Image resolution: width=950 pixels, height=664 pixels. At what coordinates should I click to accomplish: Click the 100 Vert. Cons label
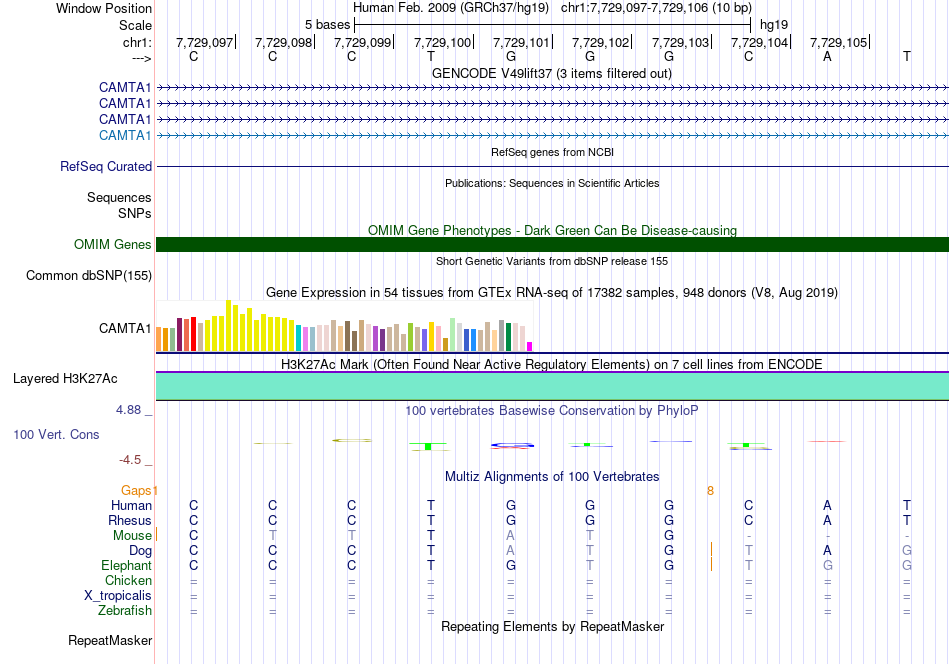[x=56, y=434]
